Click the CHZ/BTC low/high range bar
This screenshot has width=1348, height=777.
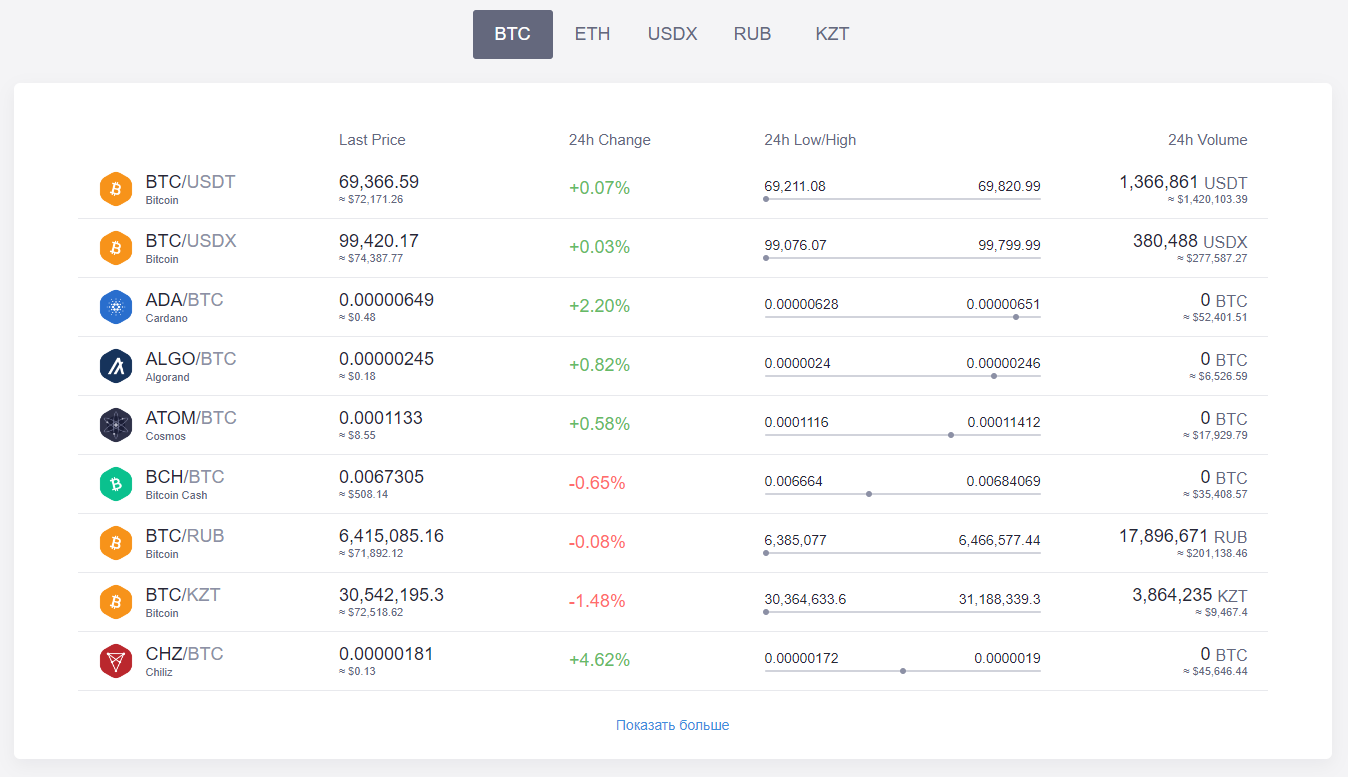[902, 671]
